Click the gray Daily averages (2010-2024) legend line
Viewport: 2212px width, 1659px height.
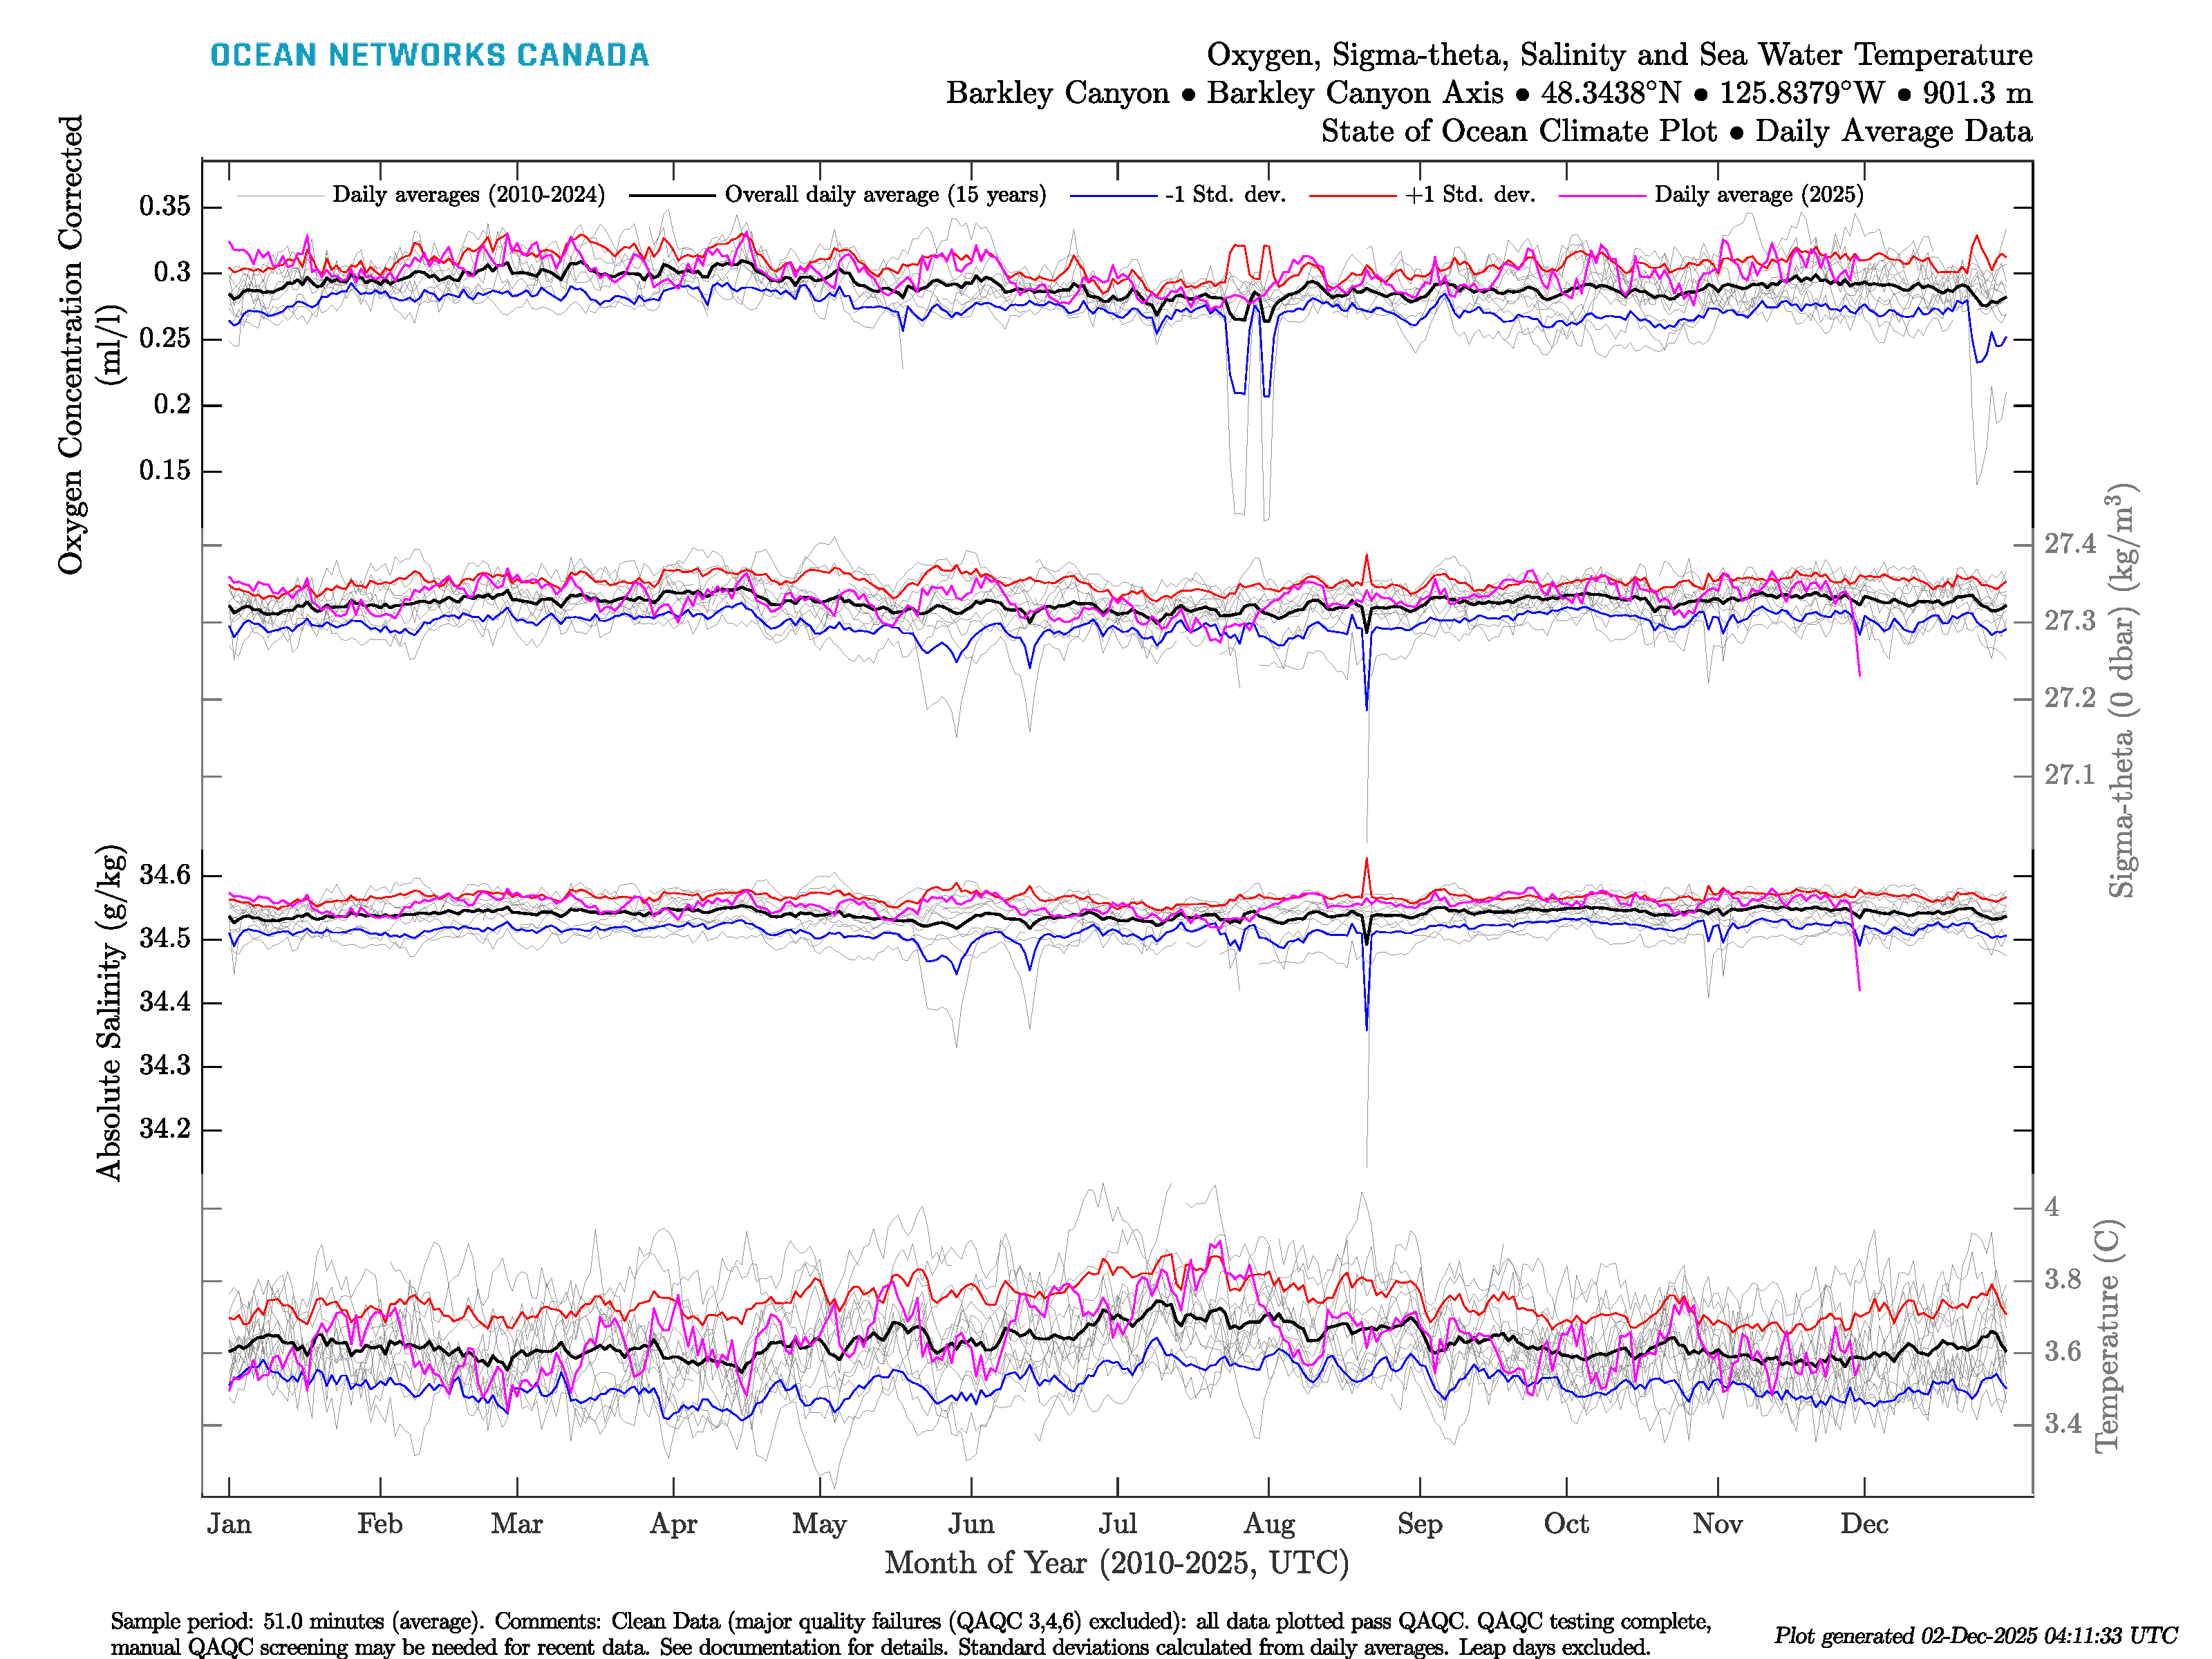coord(279,196)
